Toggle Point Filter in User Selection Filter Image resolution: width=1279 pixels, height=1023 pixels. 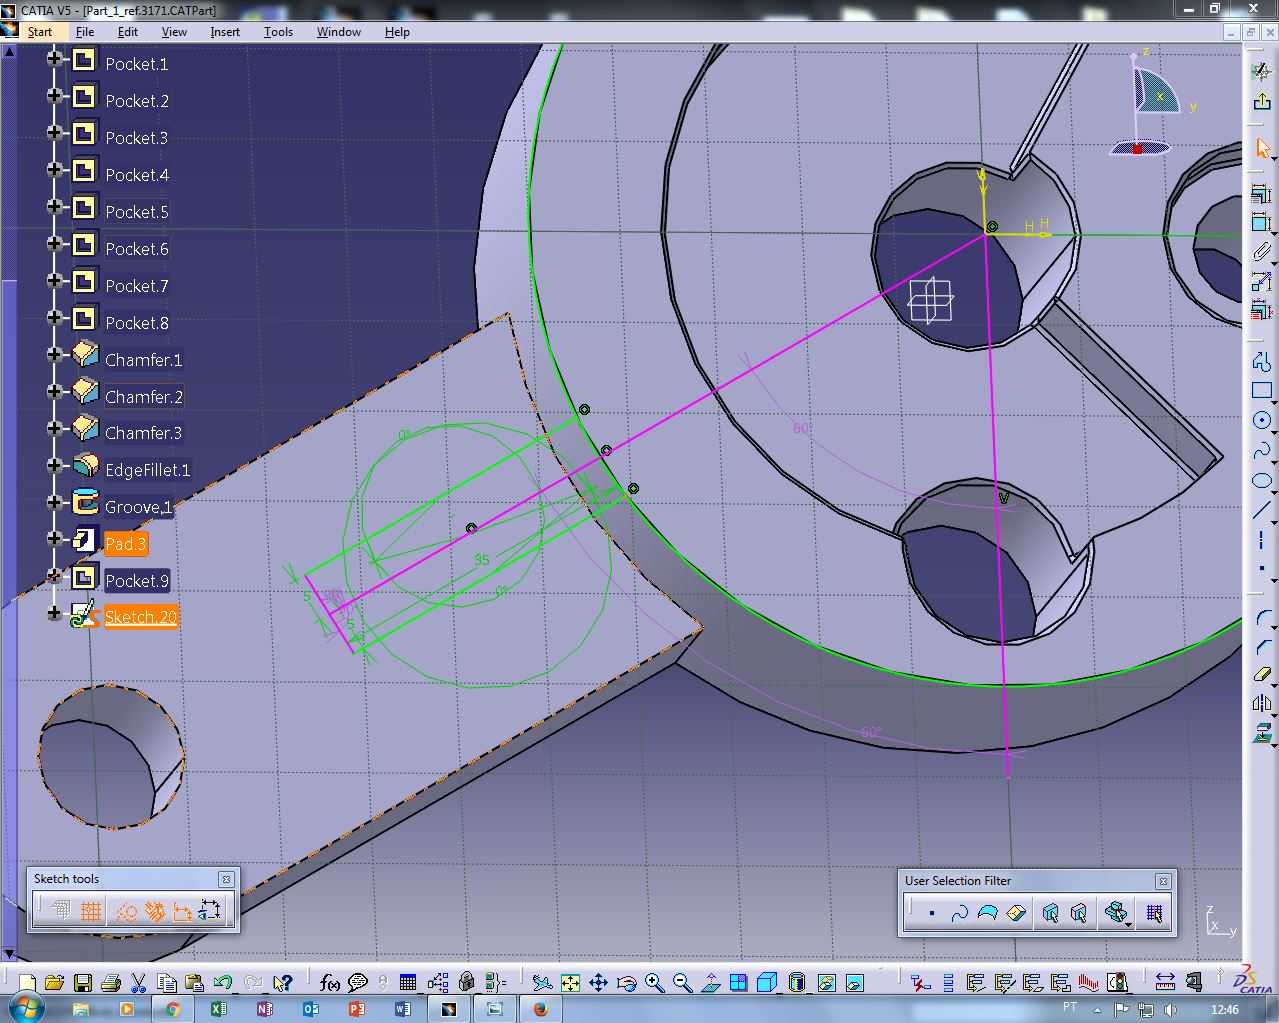pyautogui.click(x=931, y=913)
